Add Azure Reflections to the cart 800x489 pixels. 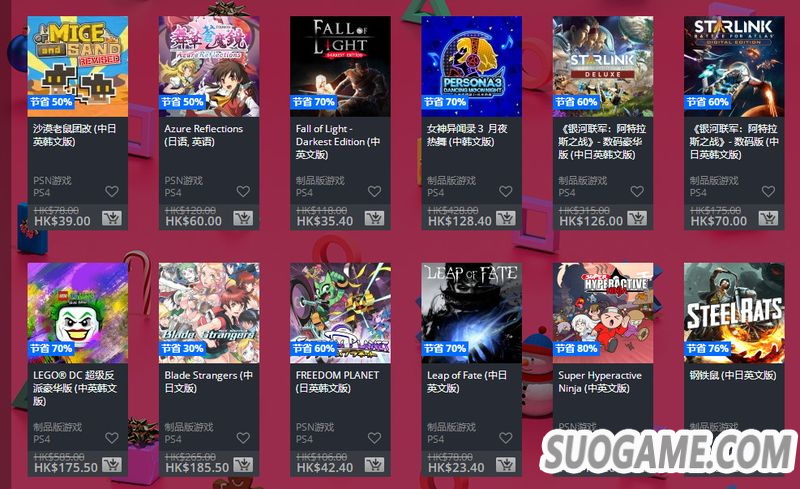click(x=243, y=218)
